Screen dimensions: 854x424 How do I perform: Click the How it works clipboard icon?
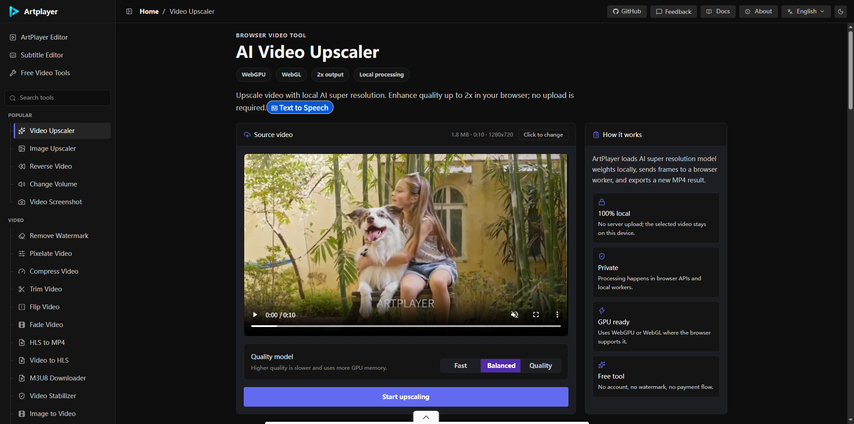(x=596, y=135)
